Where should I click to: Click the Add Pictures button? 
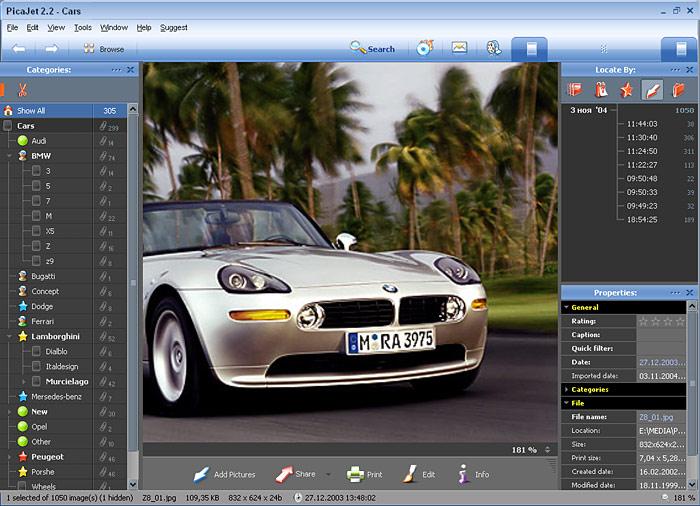tap(224, 474)
